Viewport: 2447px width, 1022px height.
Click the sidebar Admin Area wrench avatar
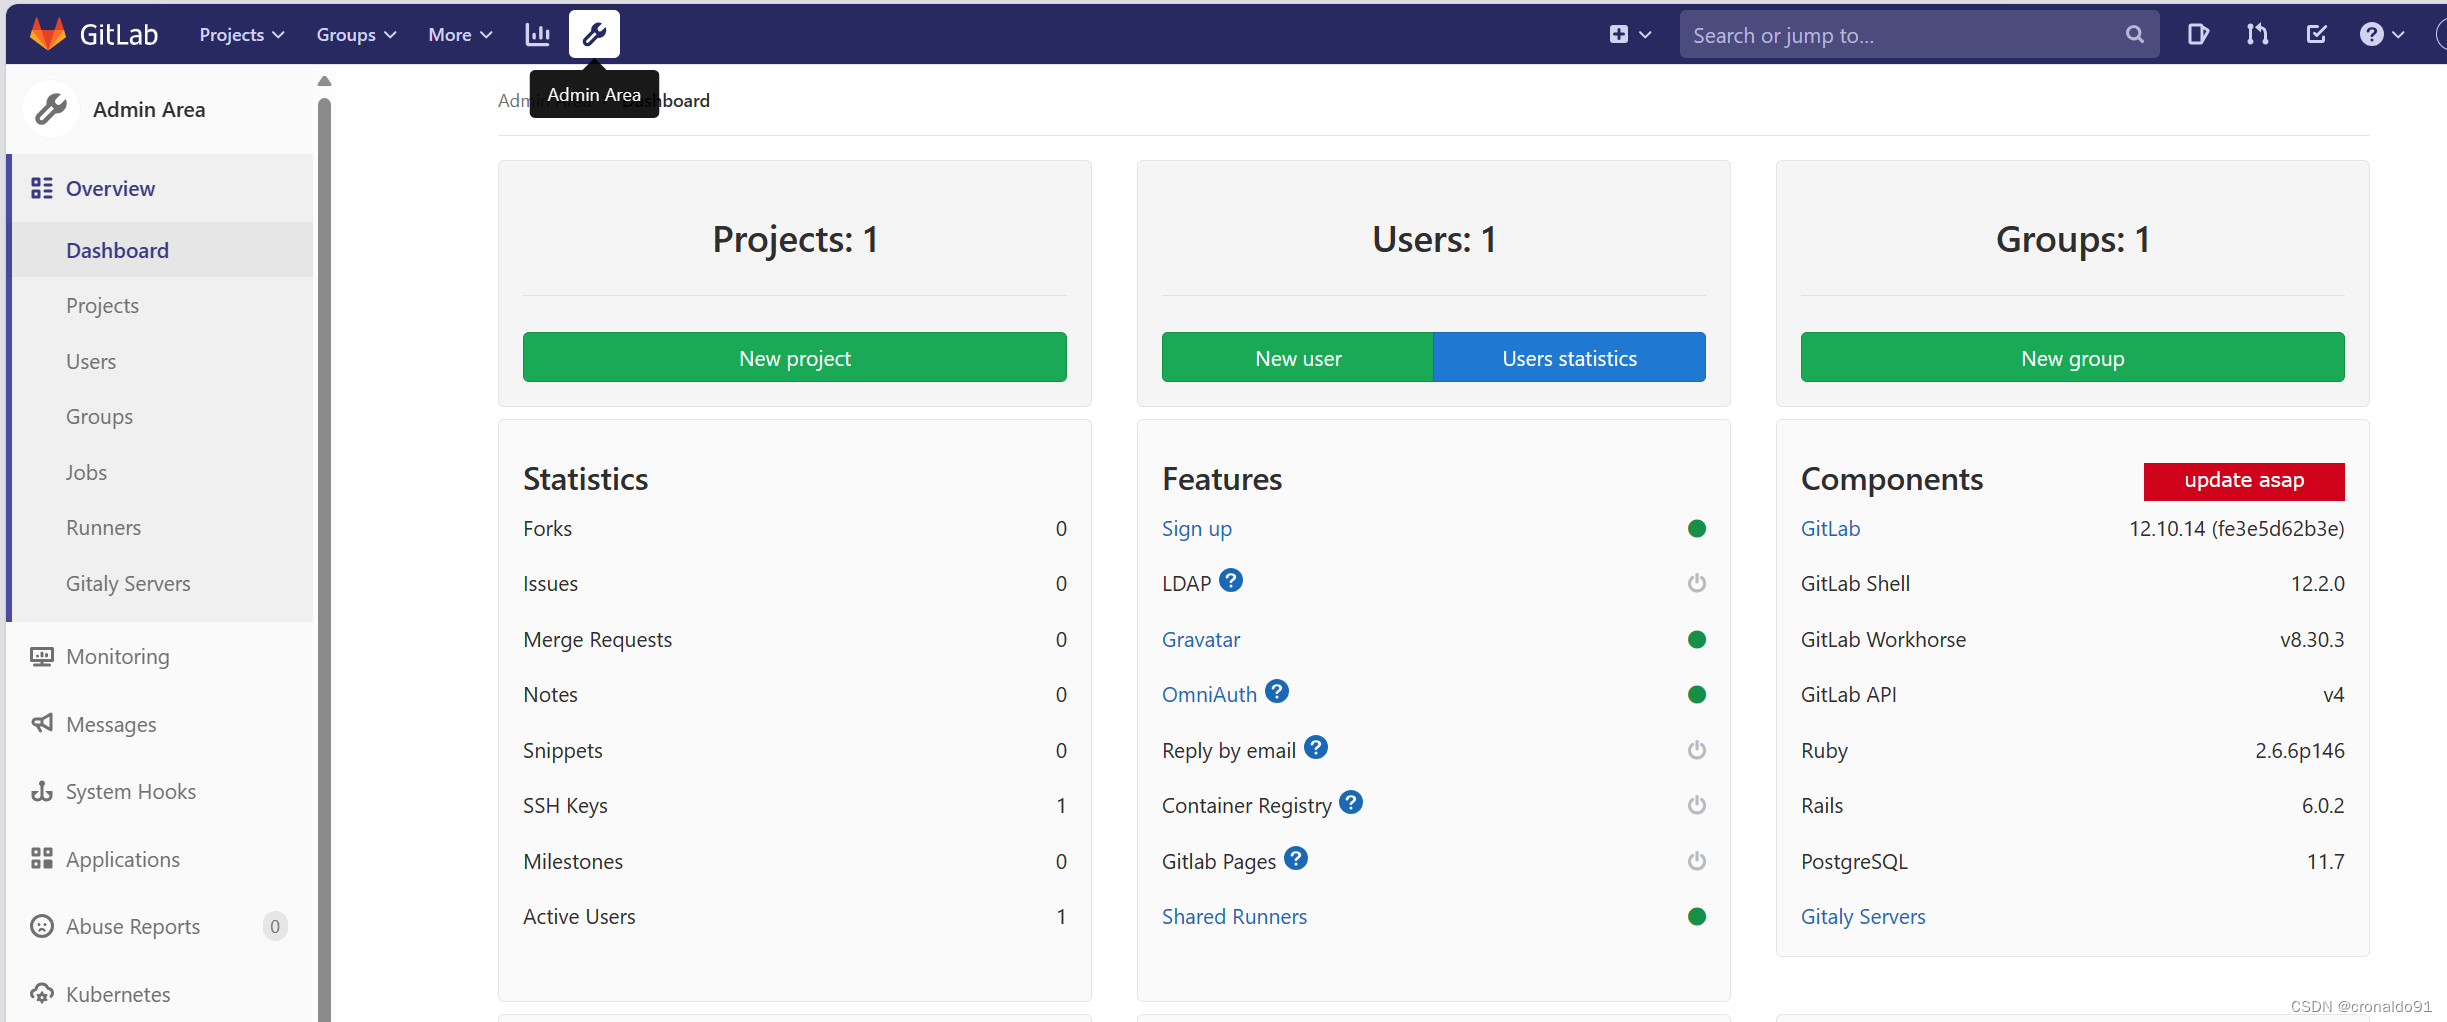pyautogui.click(x=51, y=109)
